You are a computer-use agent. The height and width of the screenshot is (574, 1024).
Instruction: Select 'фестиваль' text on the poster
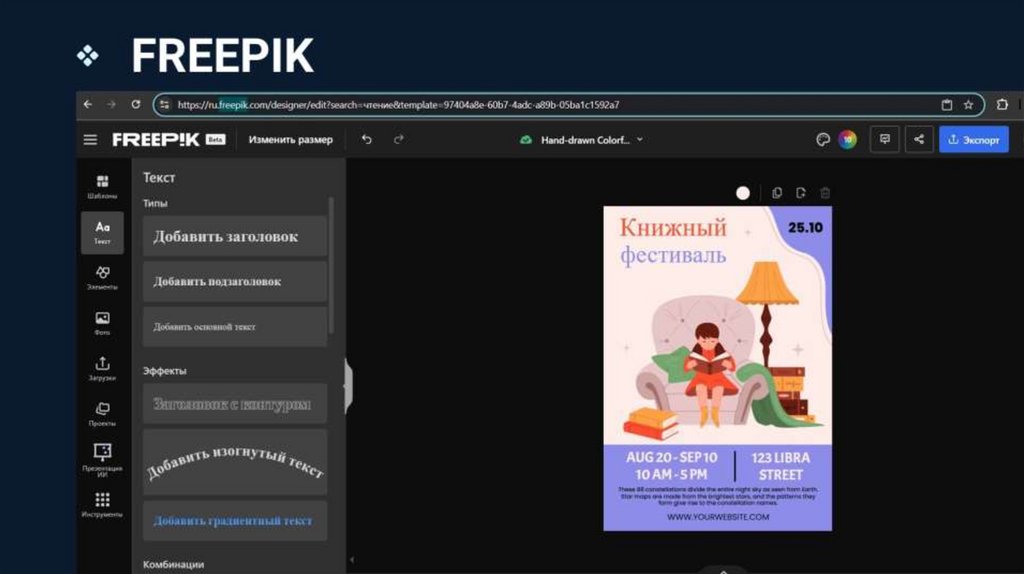(x=673, y=255)
